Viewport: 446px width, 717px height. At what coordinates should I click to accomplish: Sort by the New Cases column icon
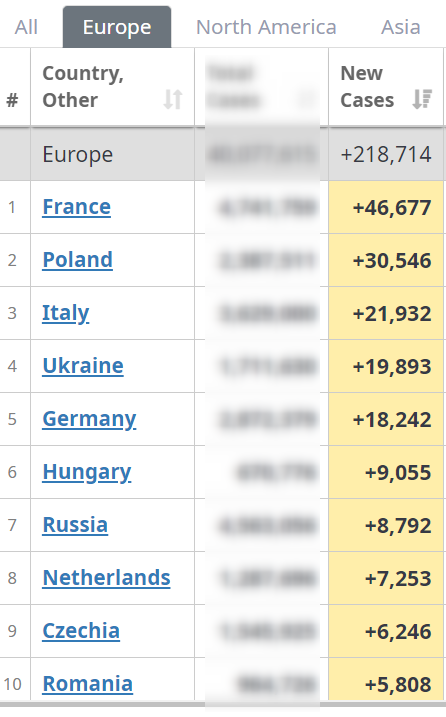point(421,99)
